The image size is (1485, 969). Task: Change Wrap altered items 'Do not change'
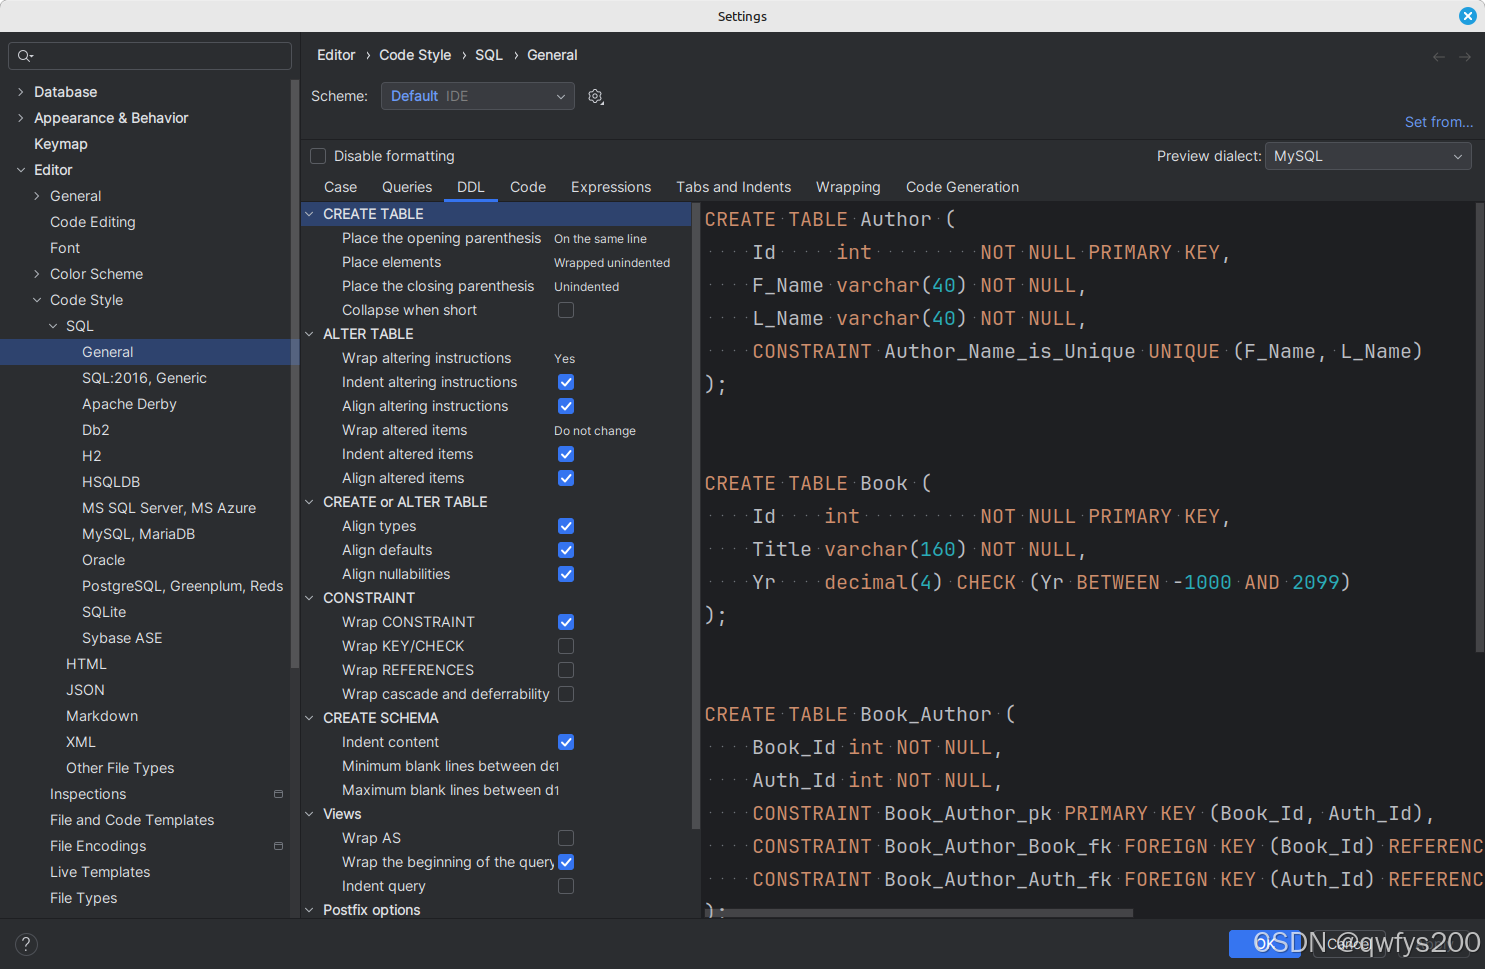(x=595, y=431)
